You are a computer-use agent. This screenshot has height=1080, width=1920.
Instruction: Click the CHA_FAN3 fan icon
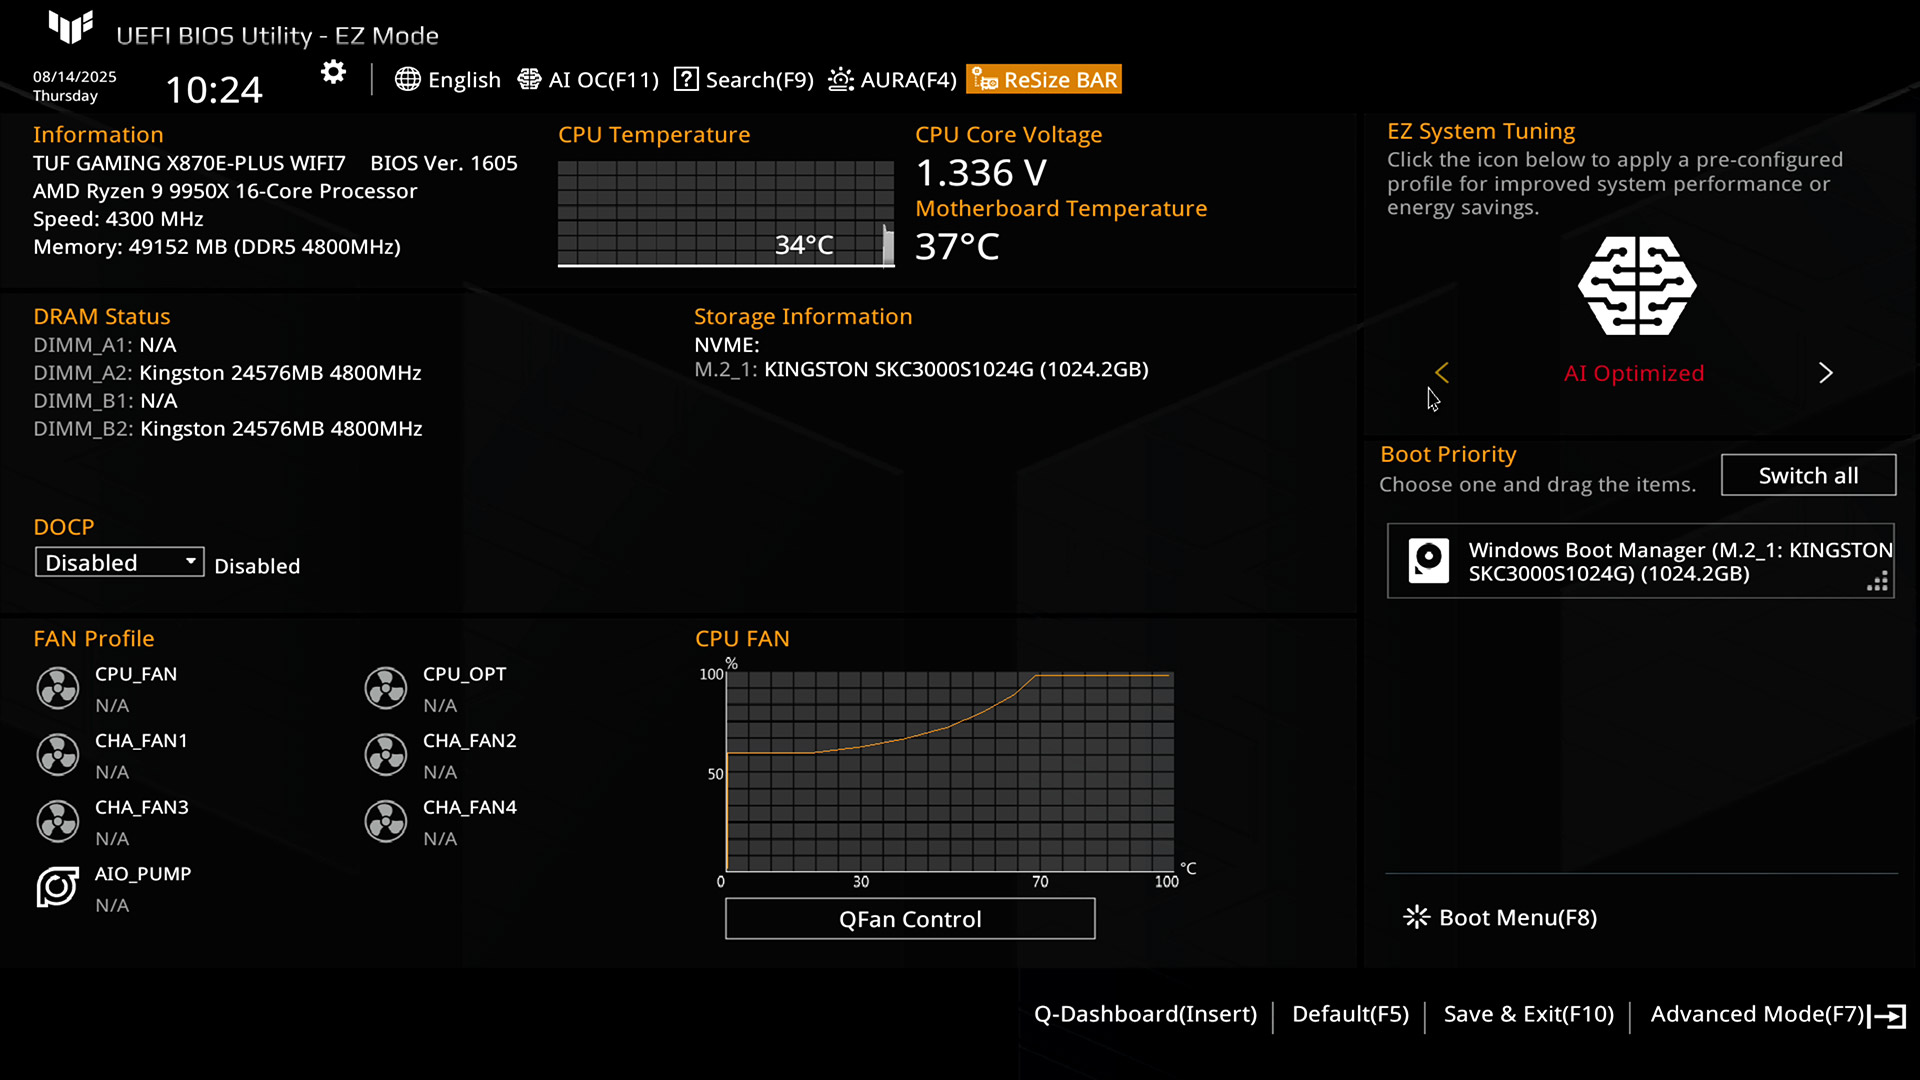click(x=58, y=821)
